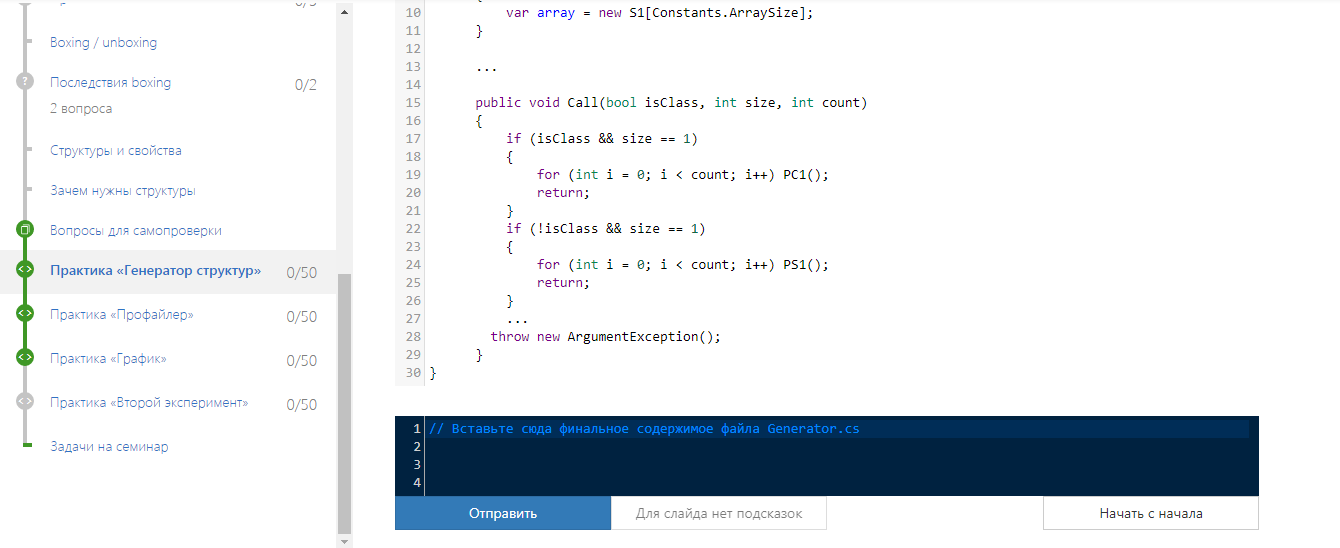Open Последствия boxing quiz
This screenshot has height=548, width=1340.
click(110, 83)
